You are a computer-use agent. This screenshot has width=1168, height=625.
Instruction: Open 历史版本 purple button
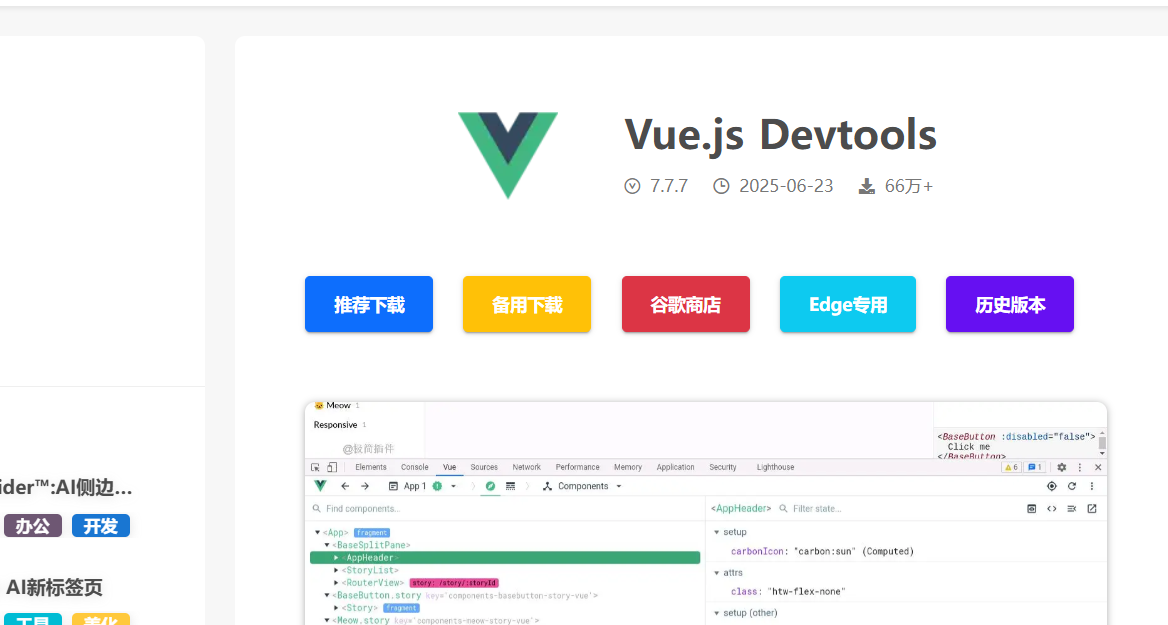tap(1009, 304)
